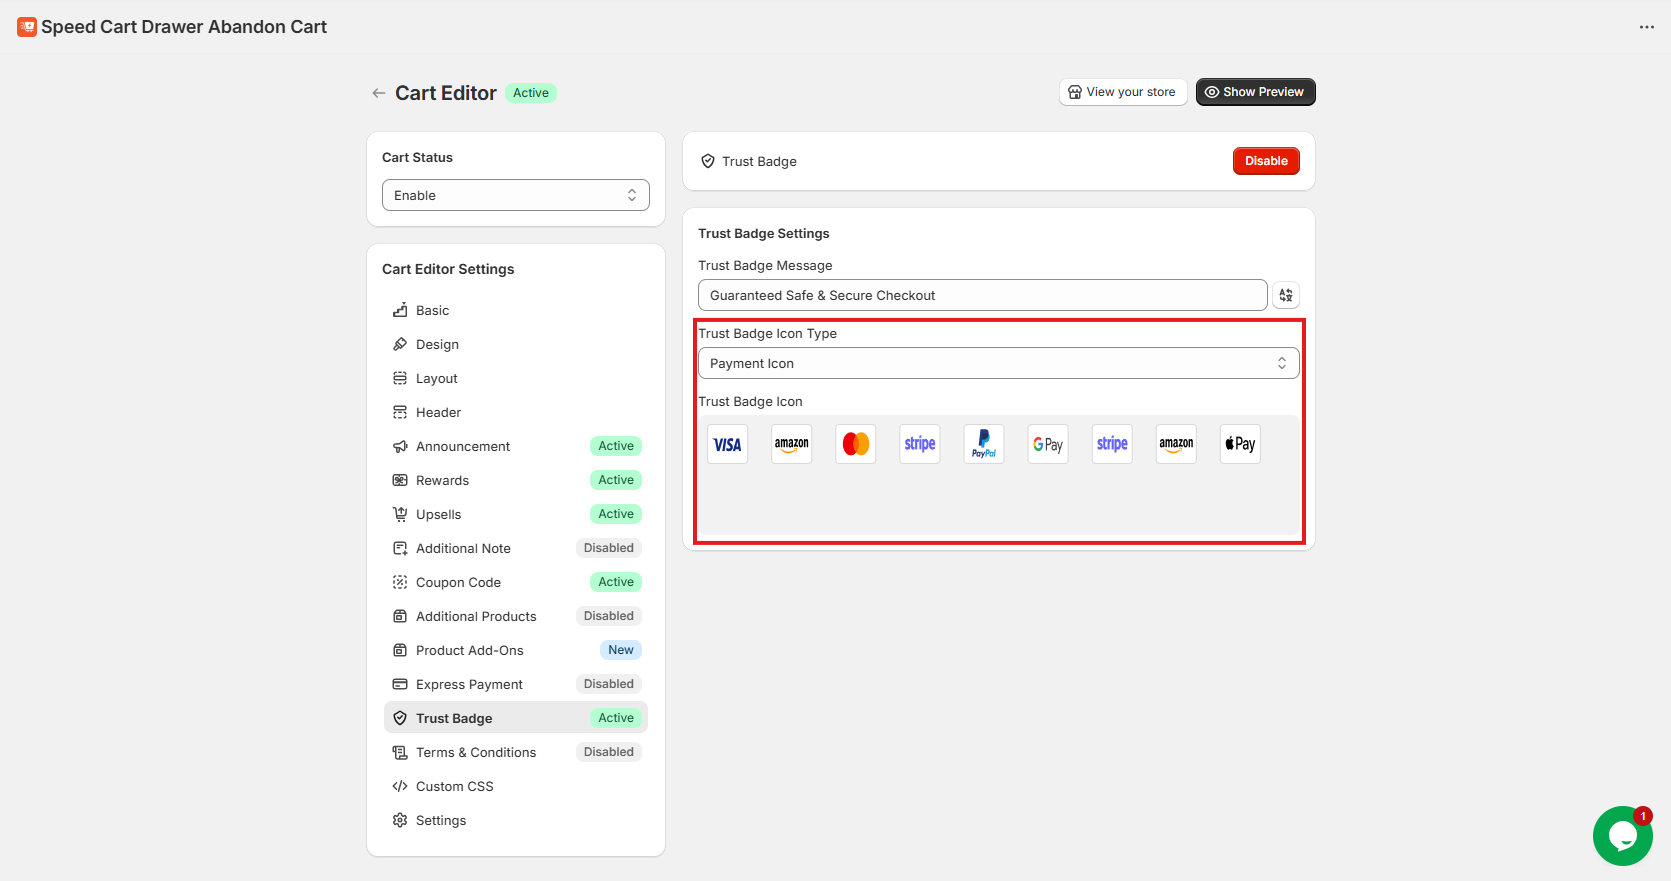Click the Trust Badge Message text field
1671x881 pixels.
click(982, 295)
